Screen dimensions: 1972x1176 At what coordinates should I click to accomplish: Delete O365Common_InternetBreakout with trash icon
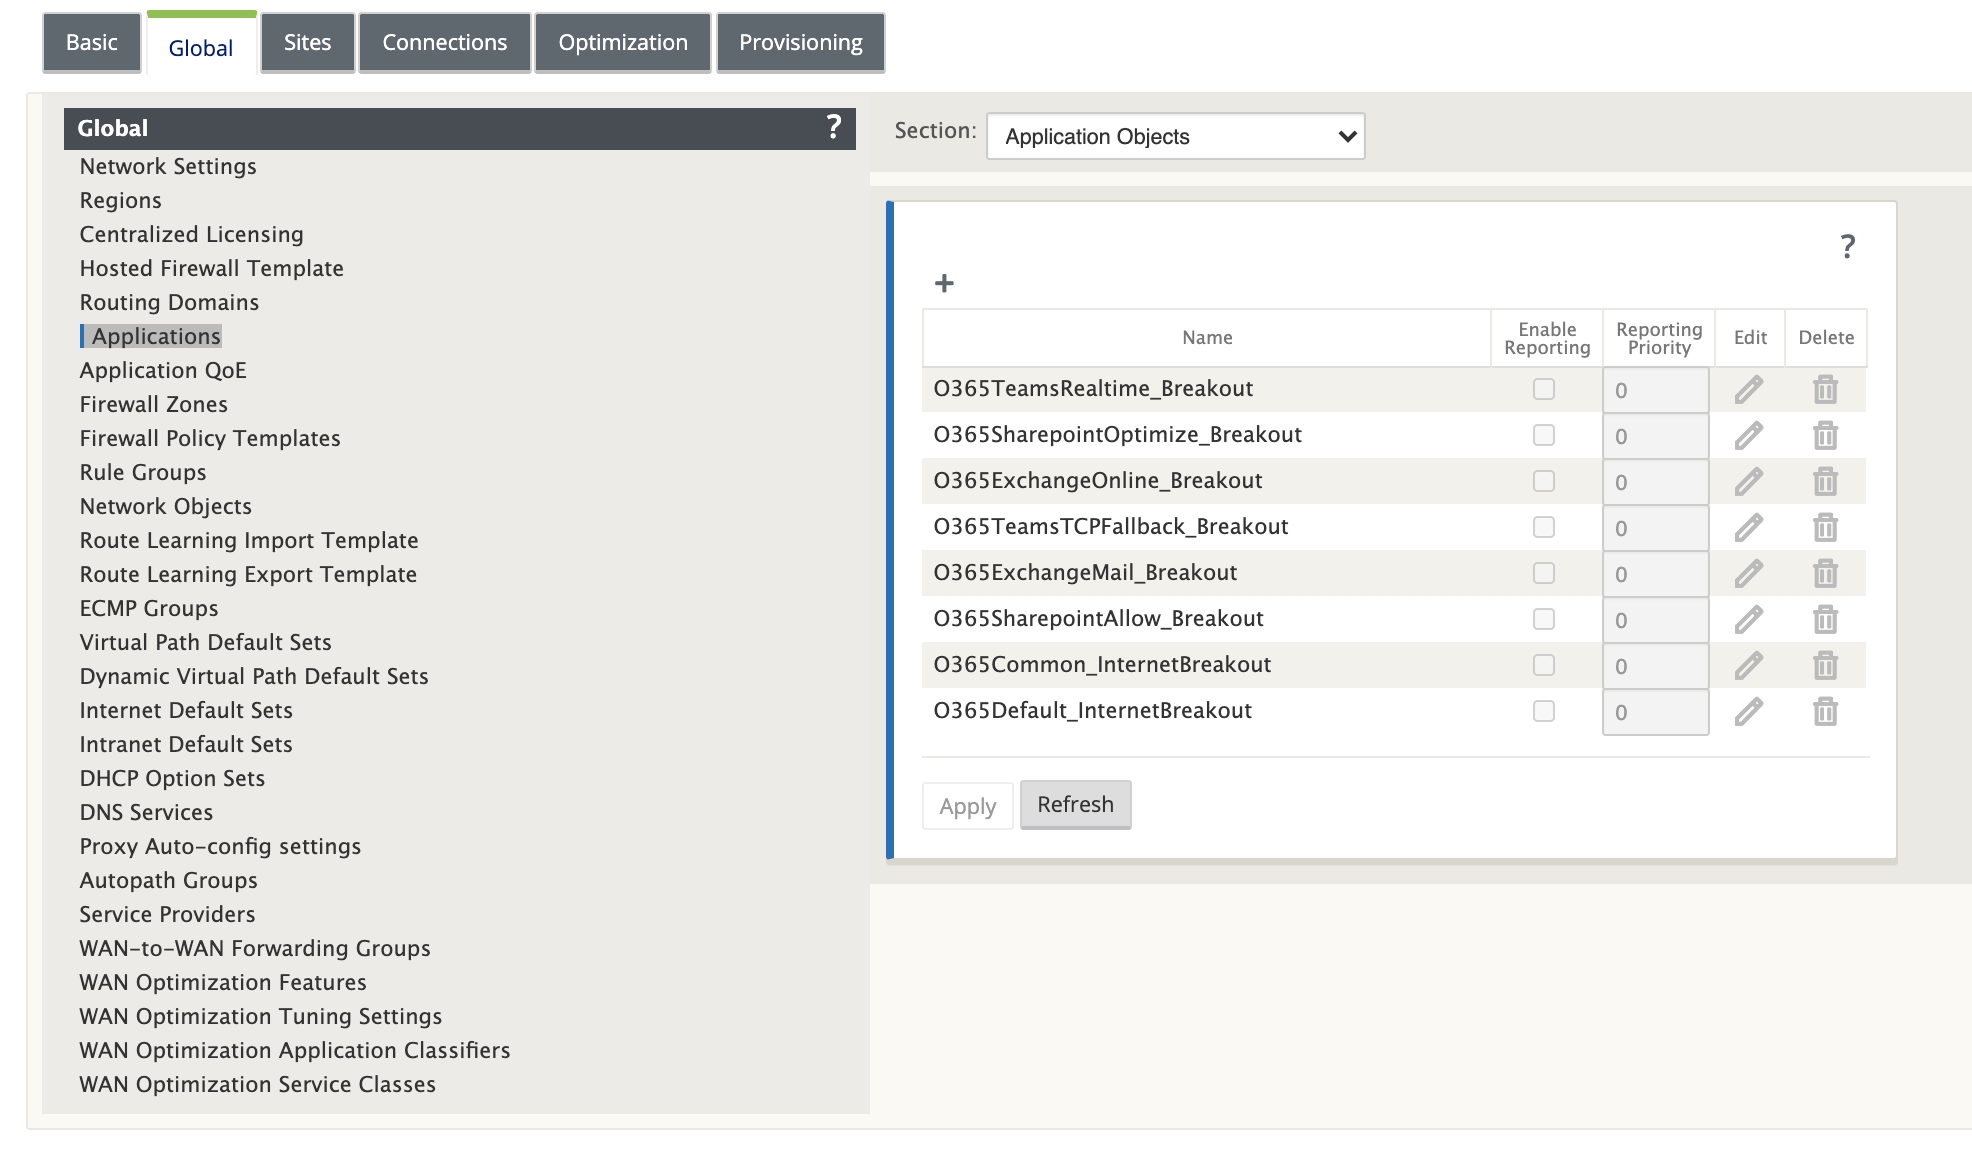tap(1825, 665)
